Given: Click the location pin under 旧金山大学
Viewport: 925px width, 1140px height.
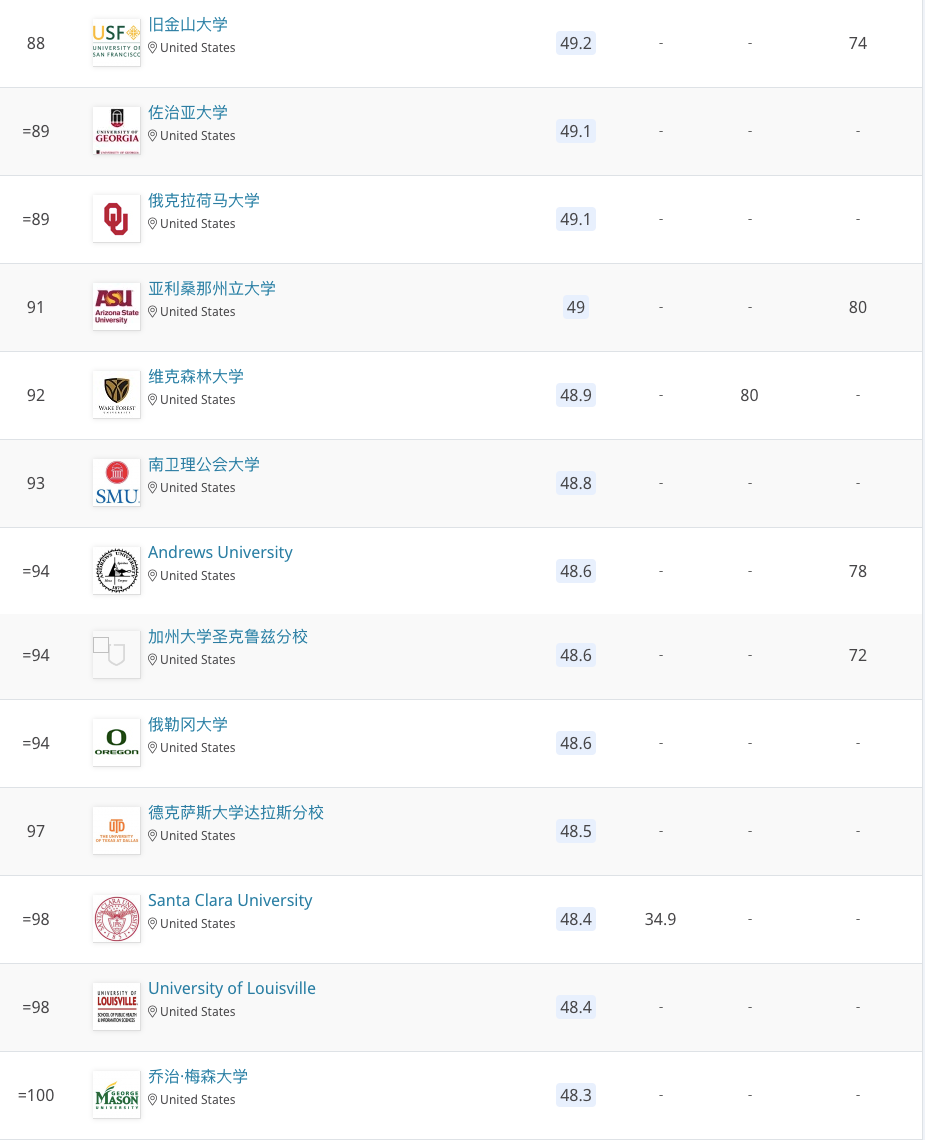Looking at the screenshot, I should 153,48.
